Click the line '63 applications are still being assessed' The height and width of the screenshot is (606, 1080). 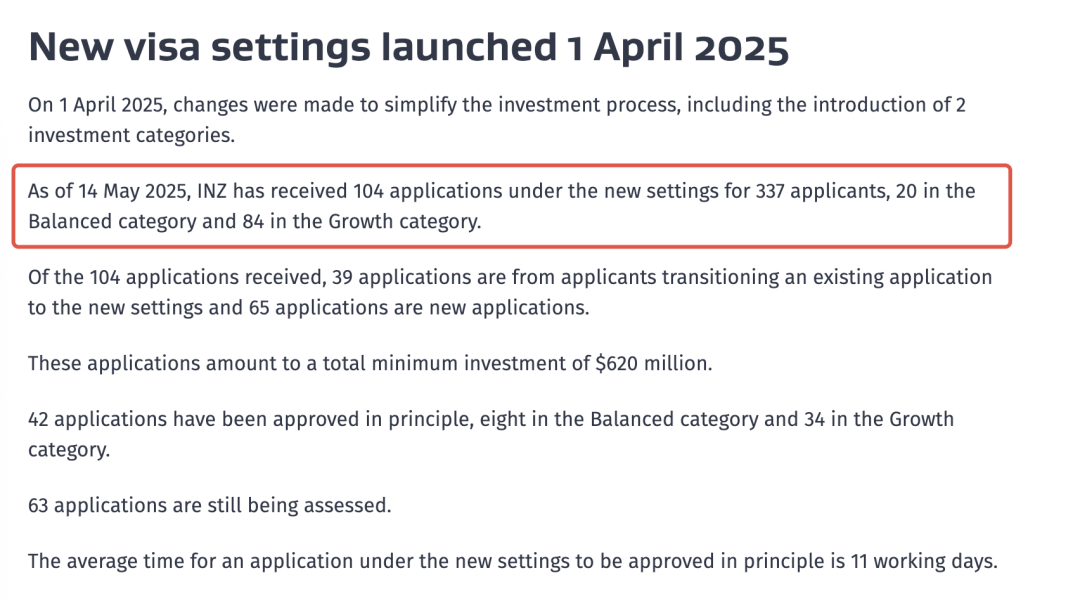click(209, 505)
